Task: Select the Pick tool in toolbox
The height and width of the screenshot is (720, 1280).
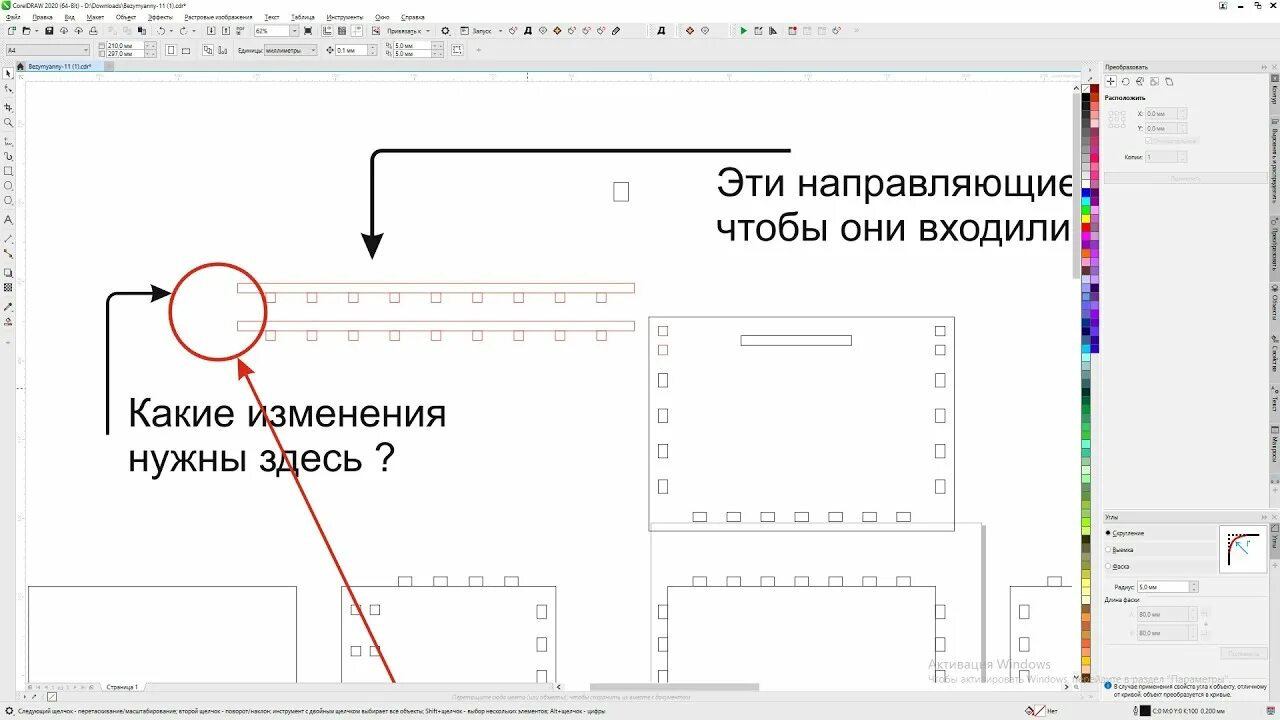Action: click(x=8, y=73)
